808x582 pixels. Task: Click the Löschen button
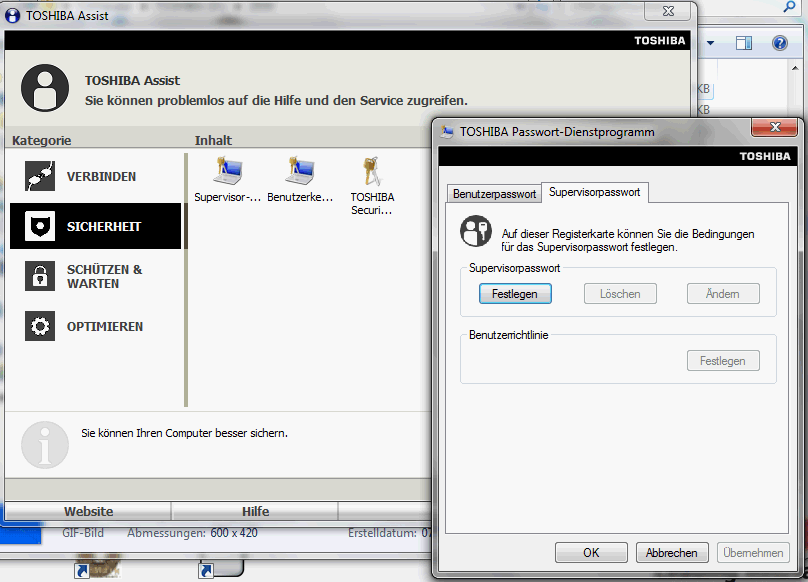(620, 294)
